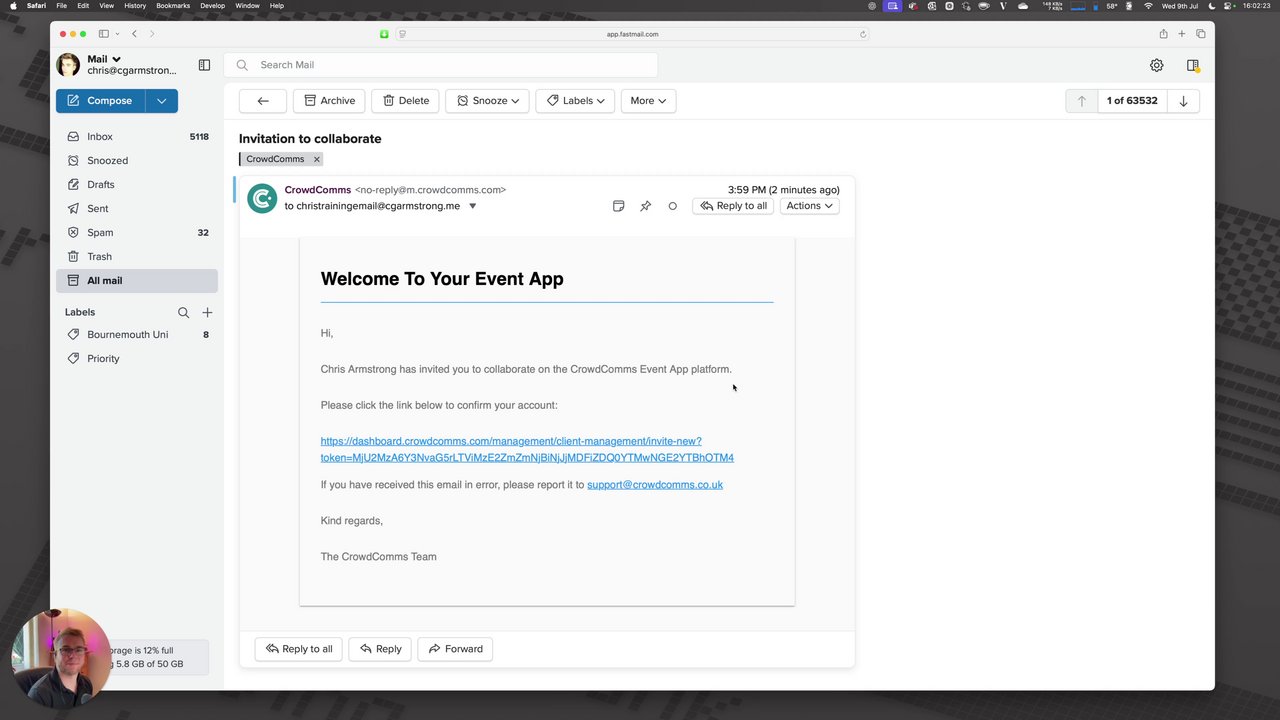Delete this email
Viewport: 1280px width, 720px height.
405,101
